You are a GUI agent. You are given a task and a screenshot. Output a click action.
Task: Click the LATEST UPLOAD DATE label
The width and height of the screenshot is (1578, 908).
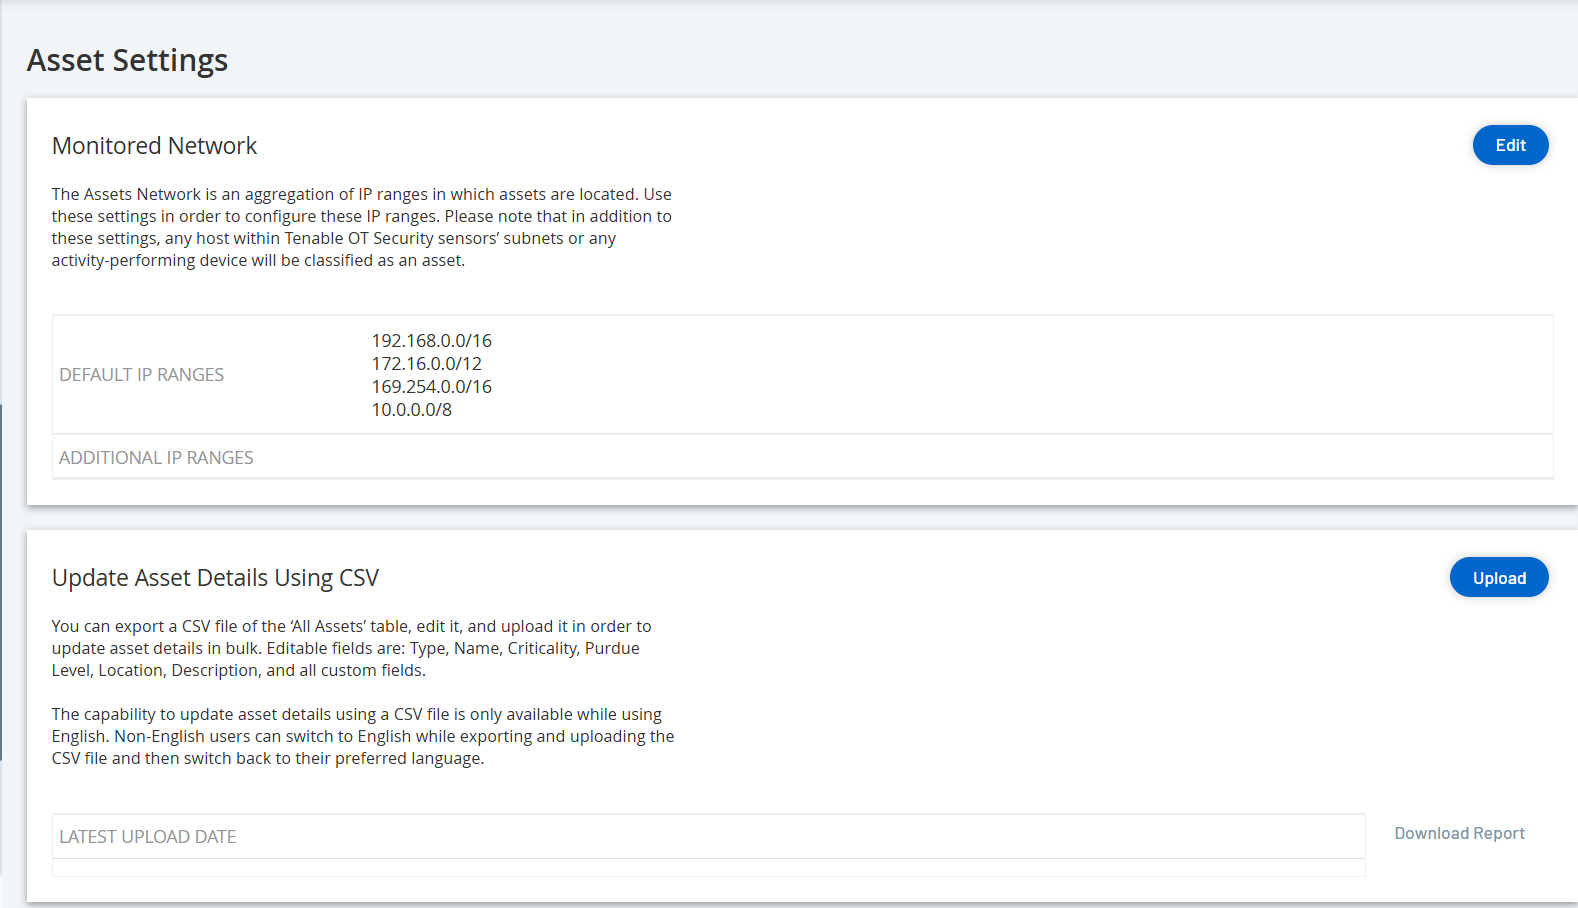(147, 836)
